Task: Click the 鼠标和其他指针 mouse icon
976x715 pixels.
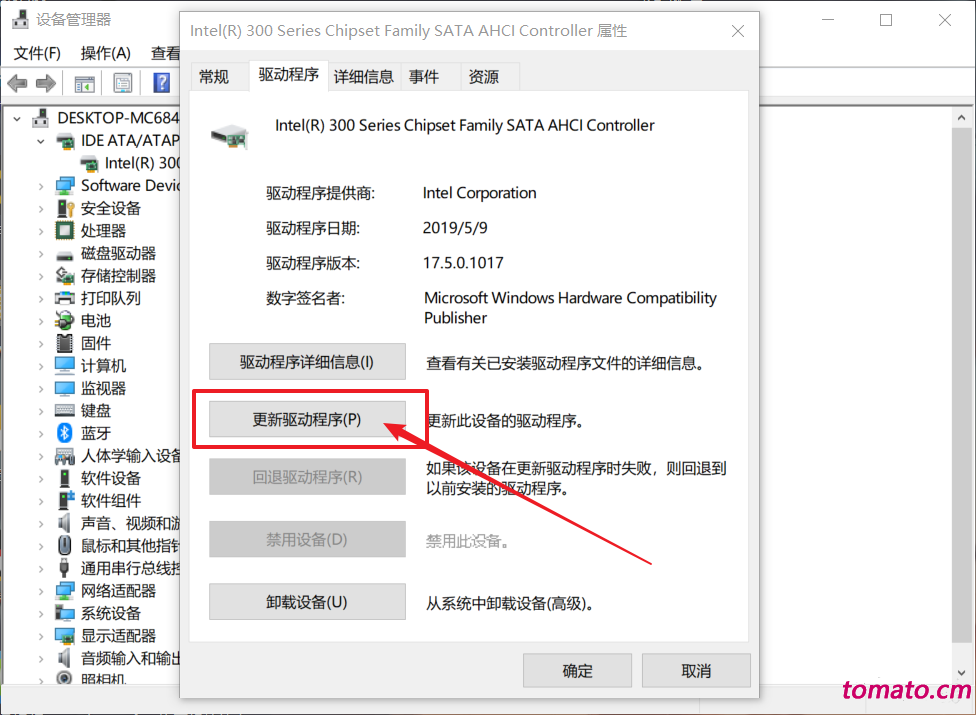Action: pyautogui.click(x=65, y=545)
